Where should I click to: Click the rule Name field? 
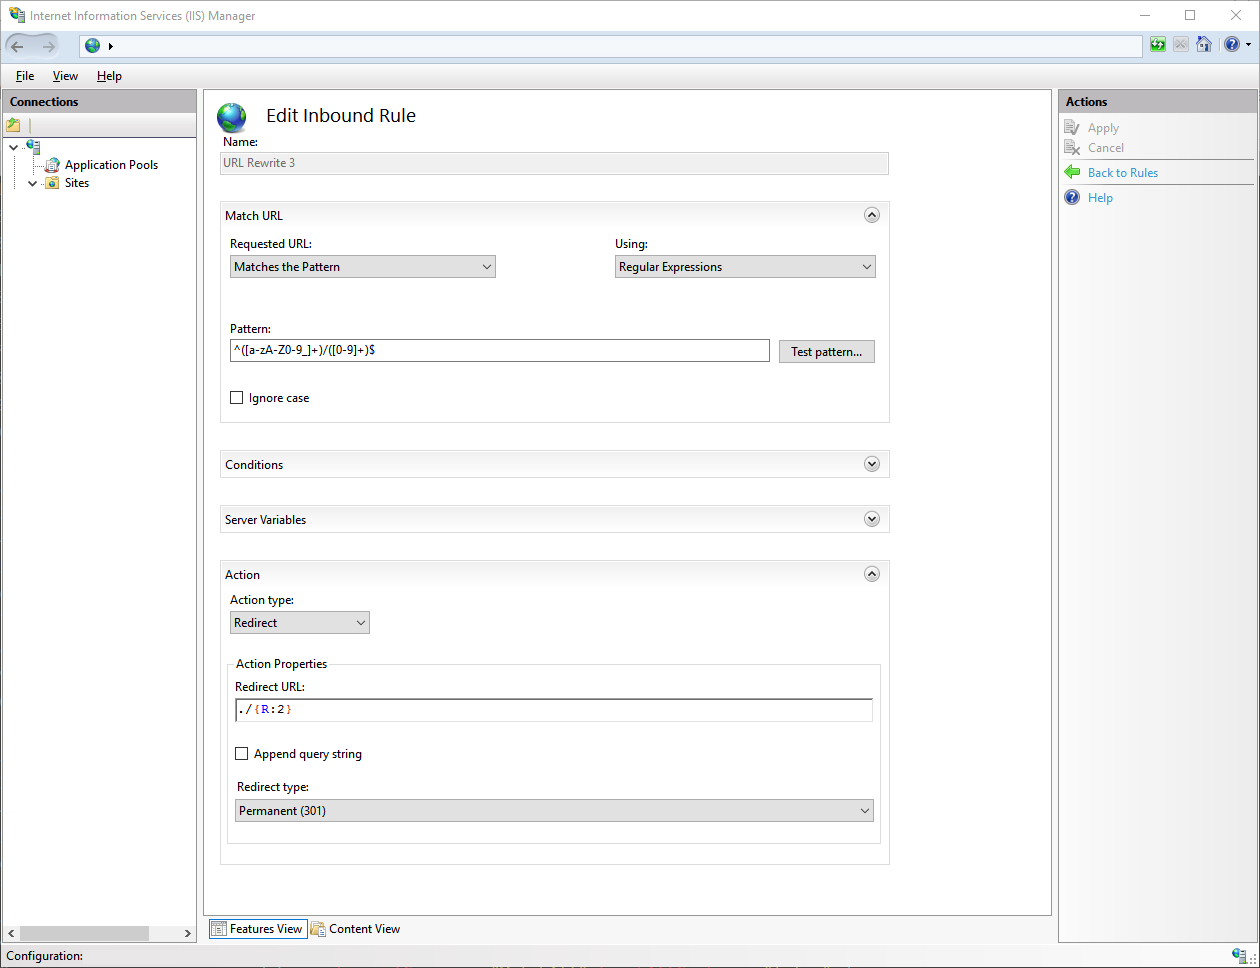554,163
